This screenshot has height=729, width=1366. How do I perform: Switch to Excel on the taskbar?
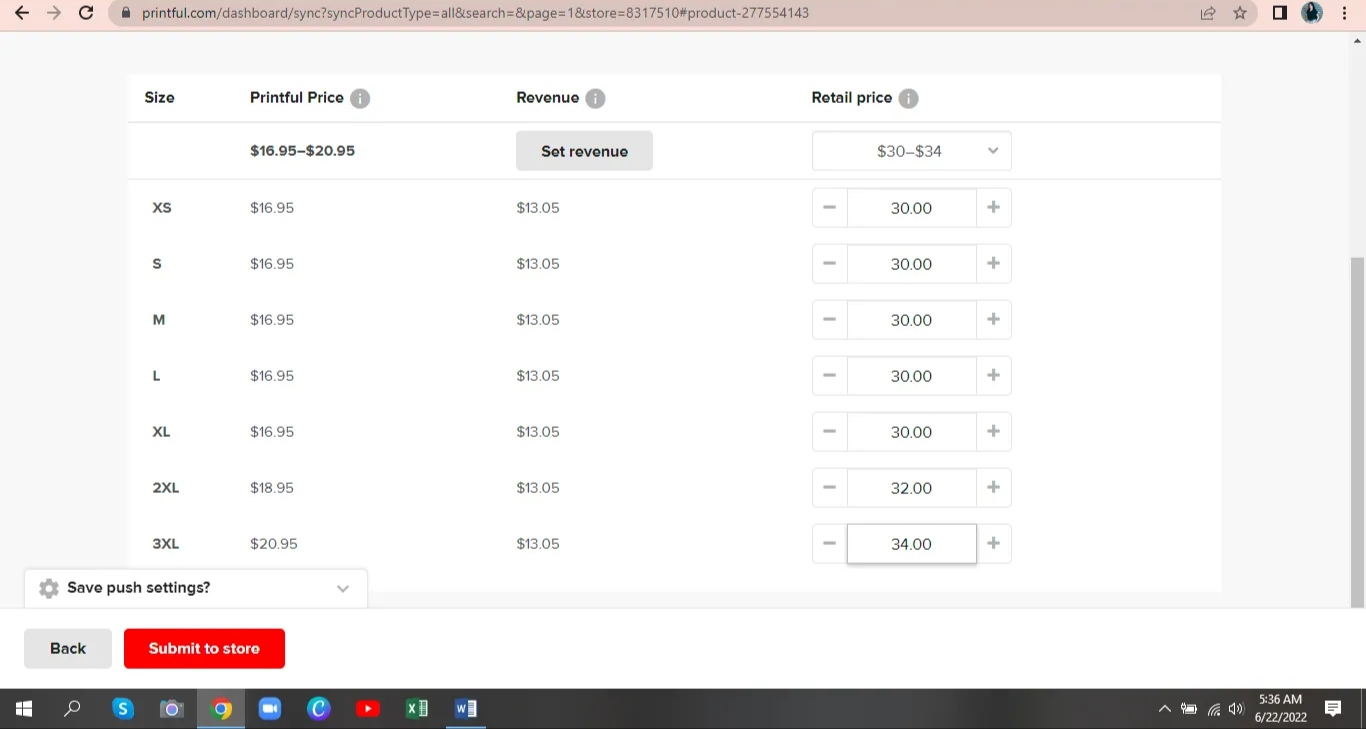click(x=417, y=709)
